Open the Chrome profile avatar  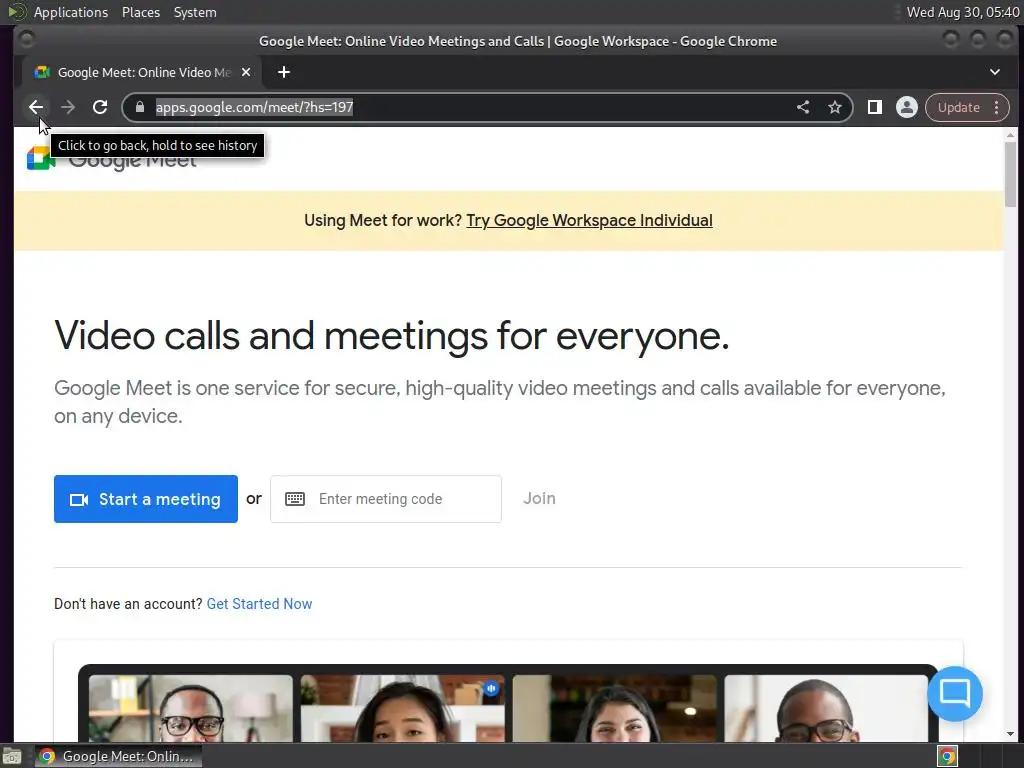pyautogui.click(x=906, y=107)
